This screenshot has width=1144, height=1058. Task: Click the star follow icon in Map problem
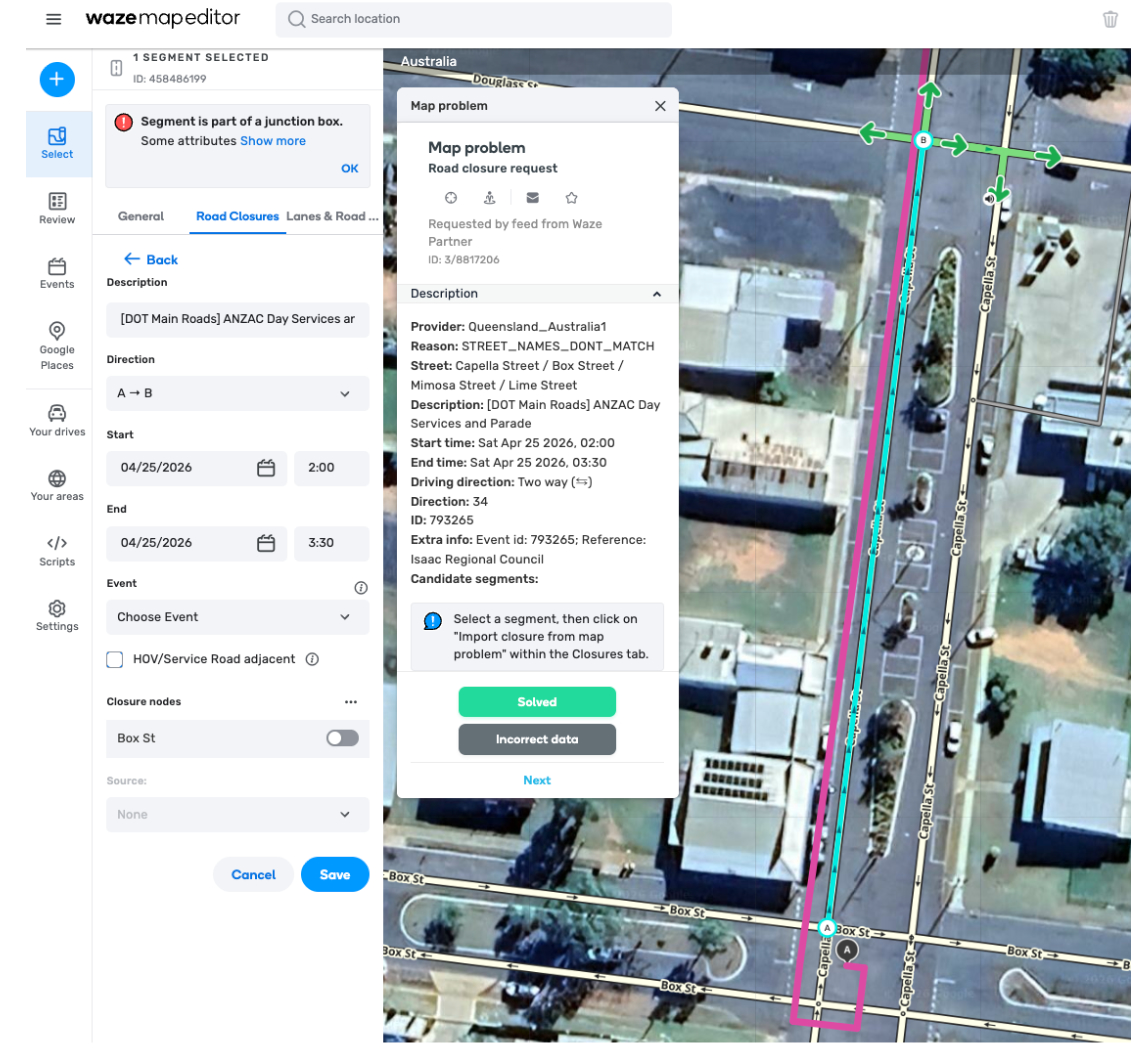571,198
